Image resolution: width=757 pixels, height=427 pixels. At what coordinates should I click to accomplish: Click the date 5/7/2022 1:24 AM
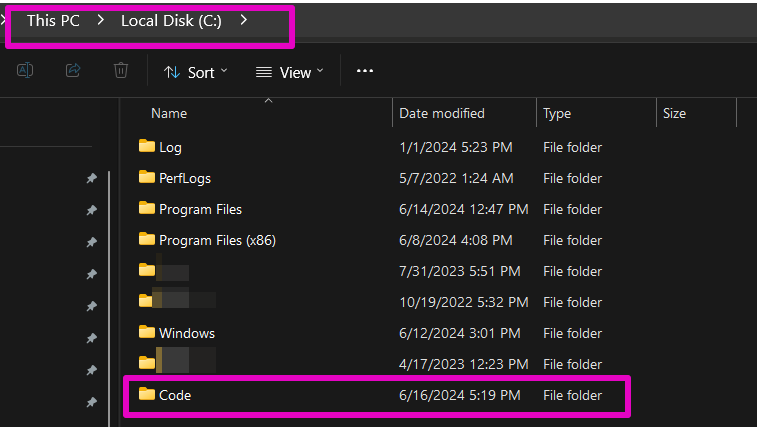pos(456,178)
